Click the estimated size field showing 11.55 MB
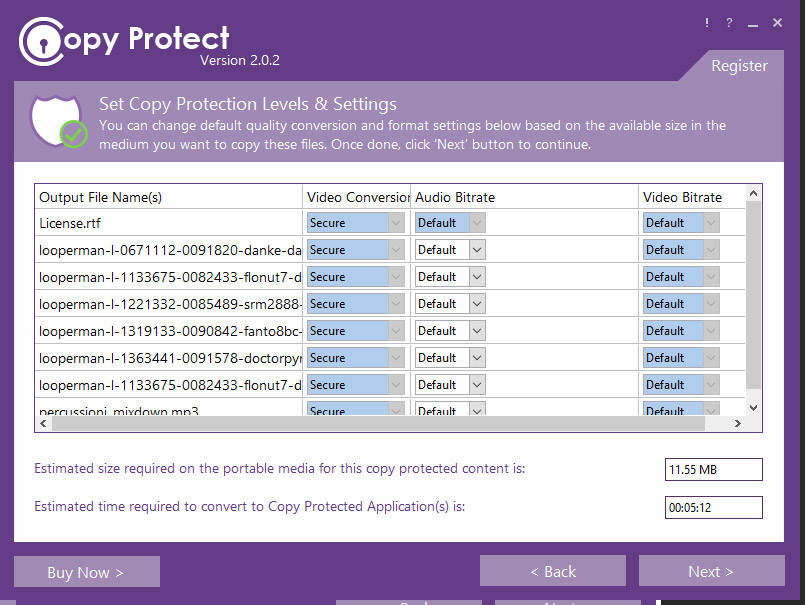The height and width of the screenshot is (605, 805). tap(713, 469)
